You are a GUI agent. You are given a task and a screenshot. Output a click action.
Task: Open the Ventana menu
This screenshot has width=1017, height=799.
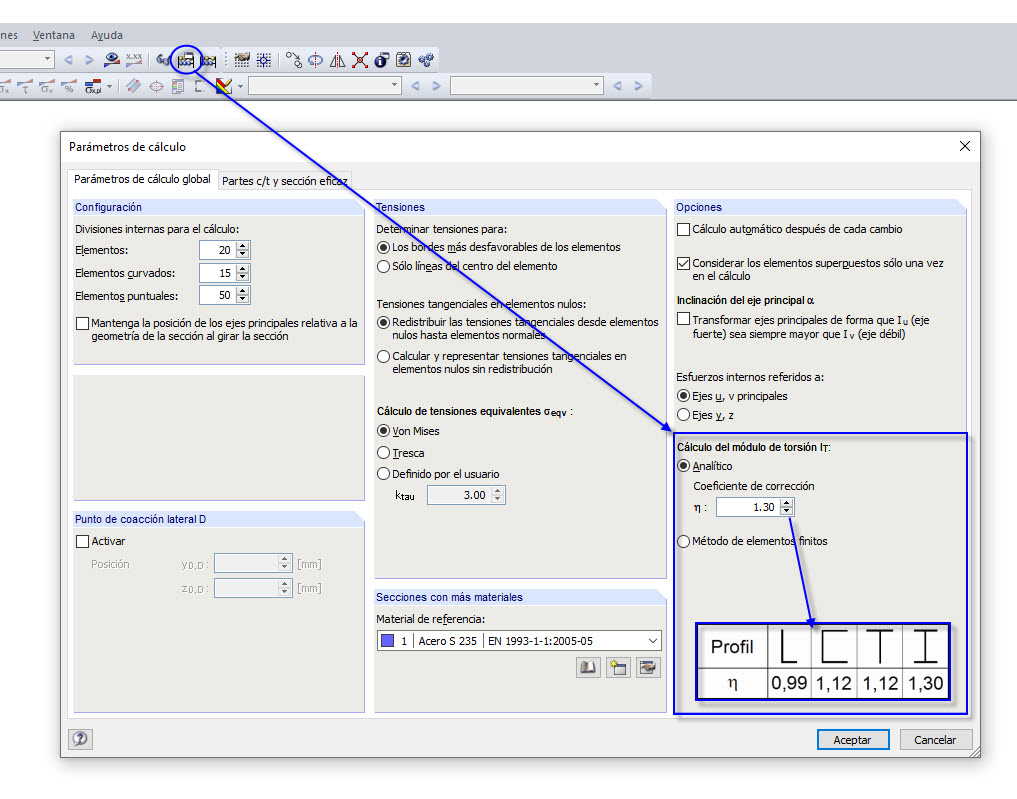54,35
